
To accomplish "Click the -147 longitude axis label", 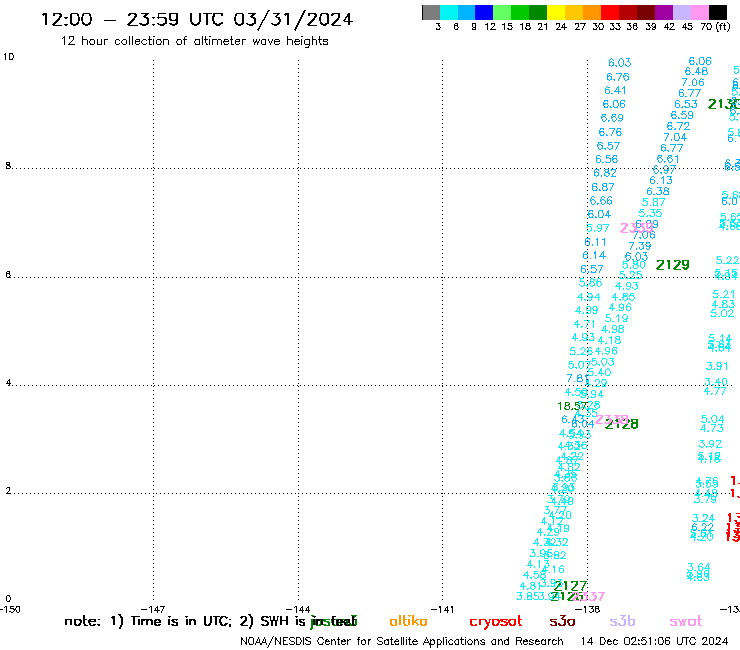I will pos(153,609).
